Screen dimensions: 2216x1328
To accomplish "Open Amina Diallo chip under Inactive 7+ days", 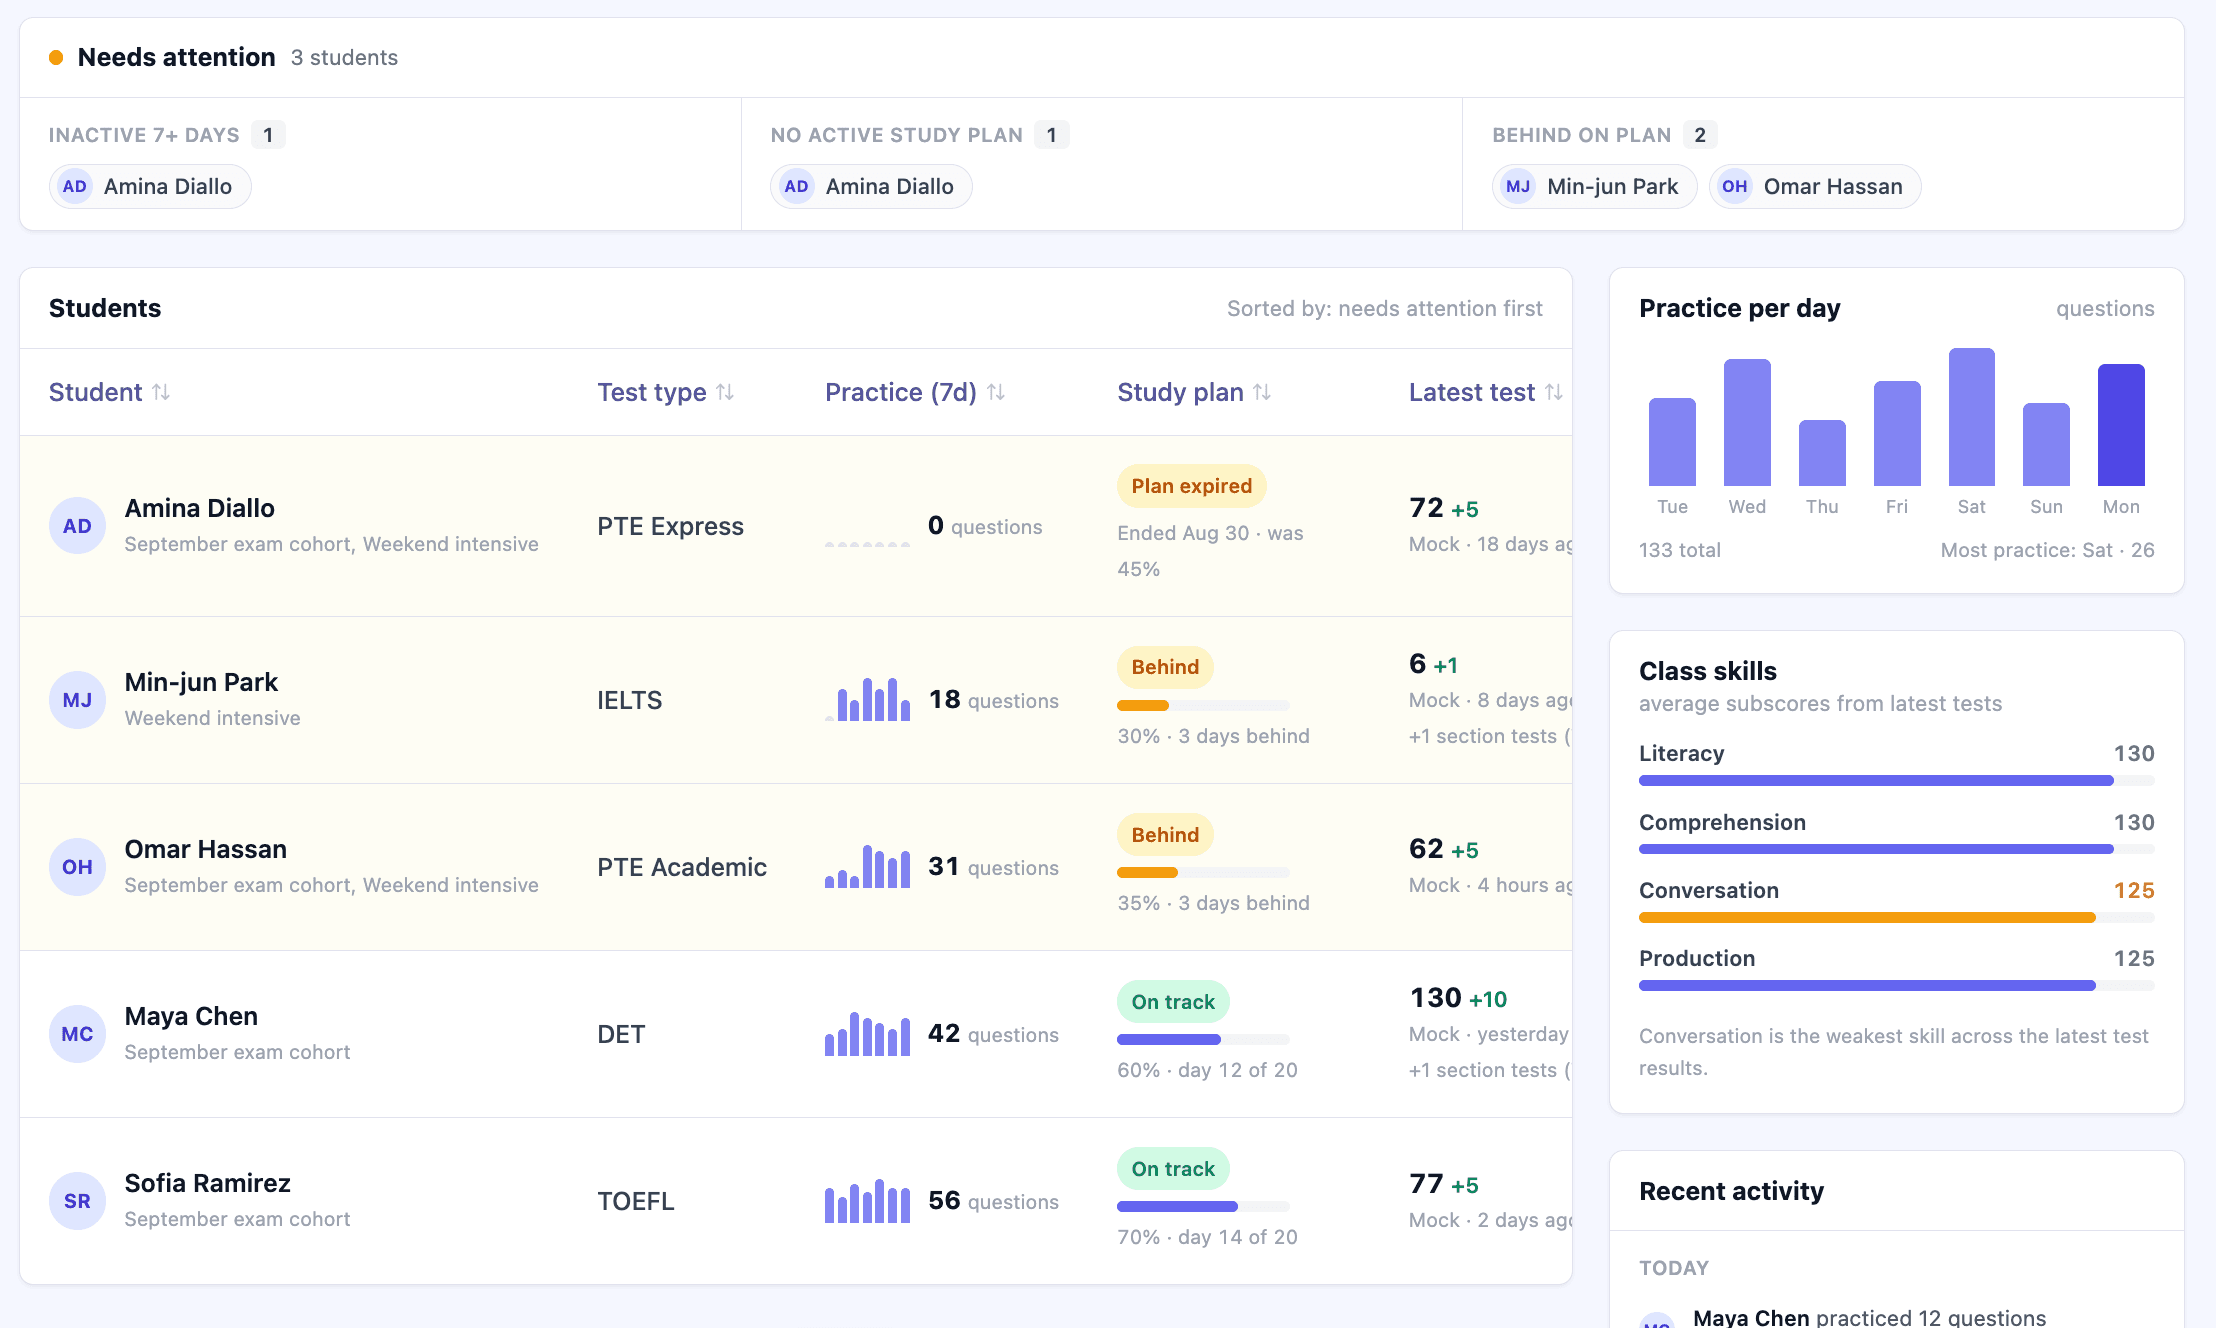I will 150,186.
